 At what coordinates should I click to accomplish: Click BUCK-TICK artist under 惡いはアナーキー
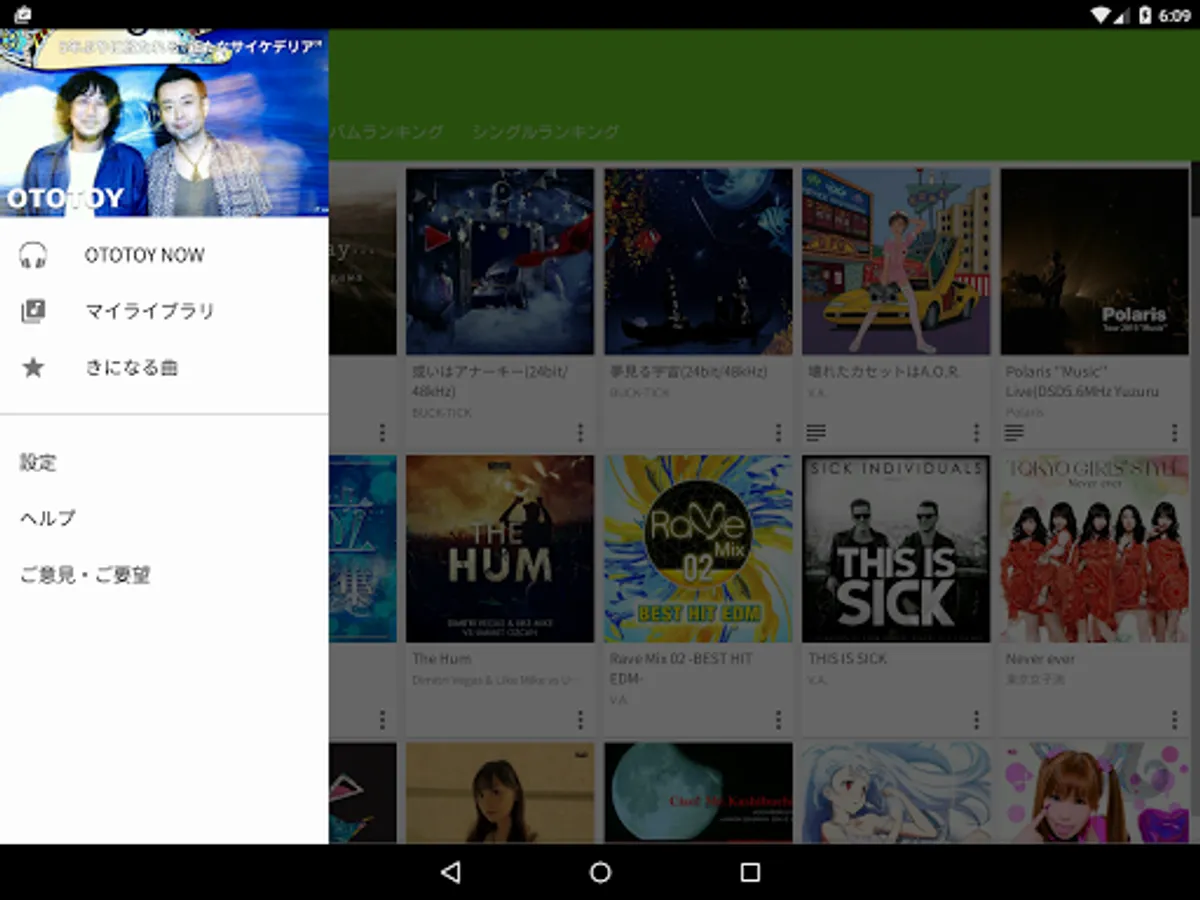(442, 412)
